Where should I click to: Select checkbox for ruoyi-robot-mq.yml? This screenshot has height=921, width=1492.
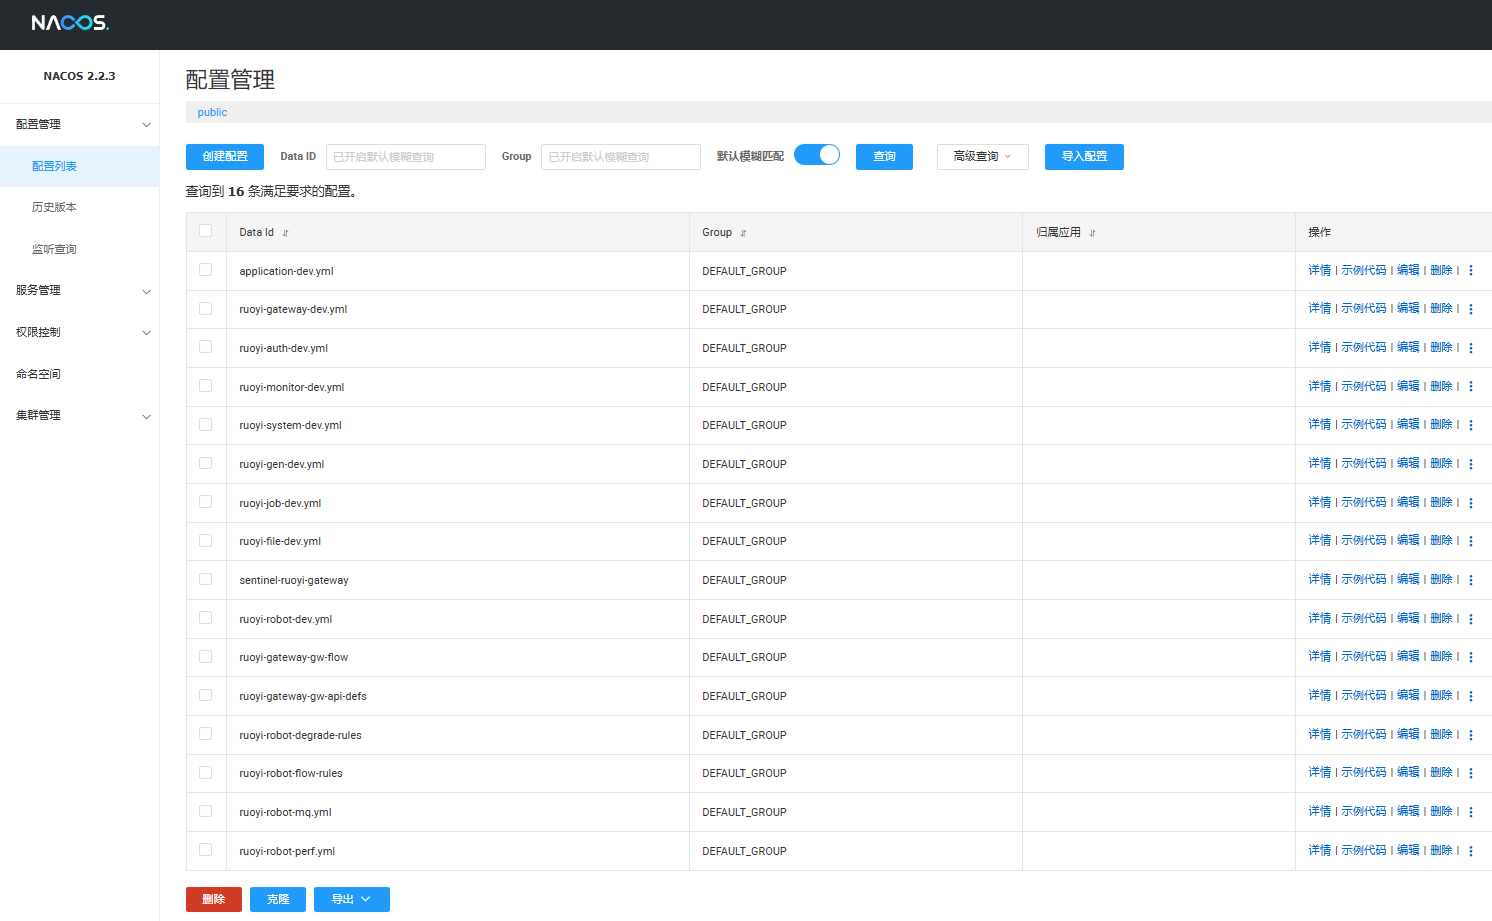(x=205, y=811)
